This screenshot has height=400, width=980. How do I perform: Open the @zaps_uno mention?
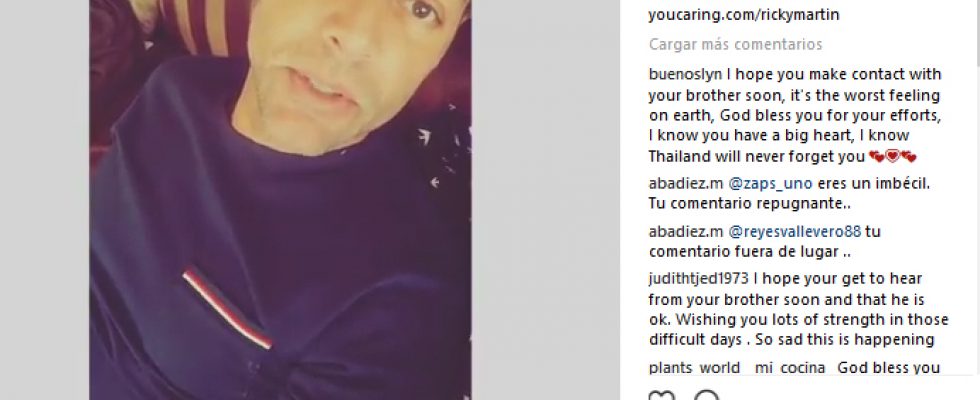point(770,184)
